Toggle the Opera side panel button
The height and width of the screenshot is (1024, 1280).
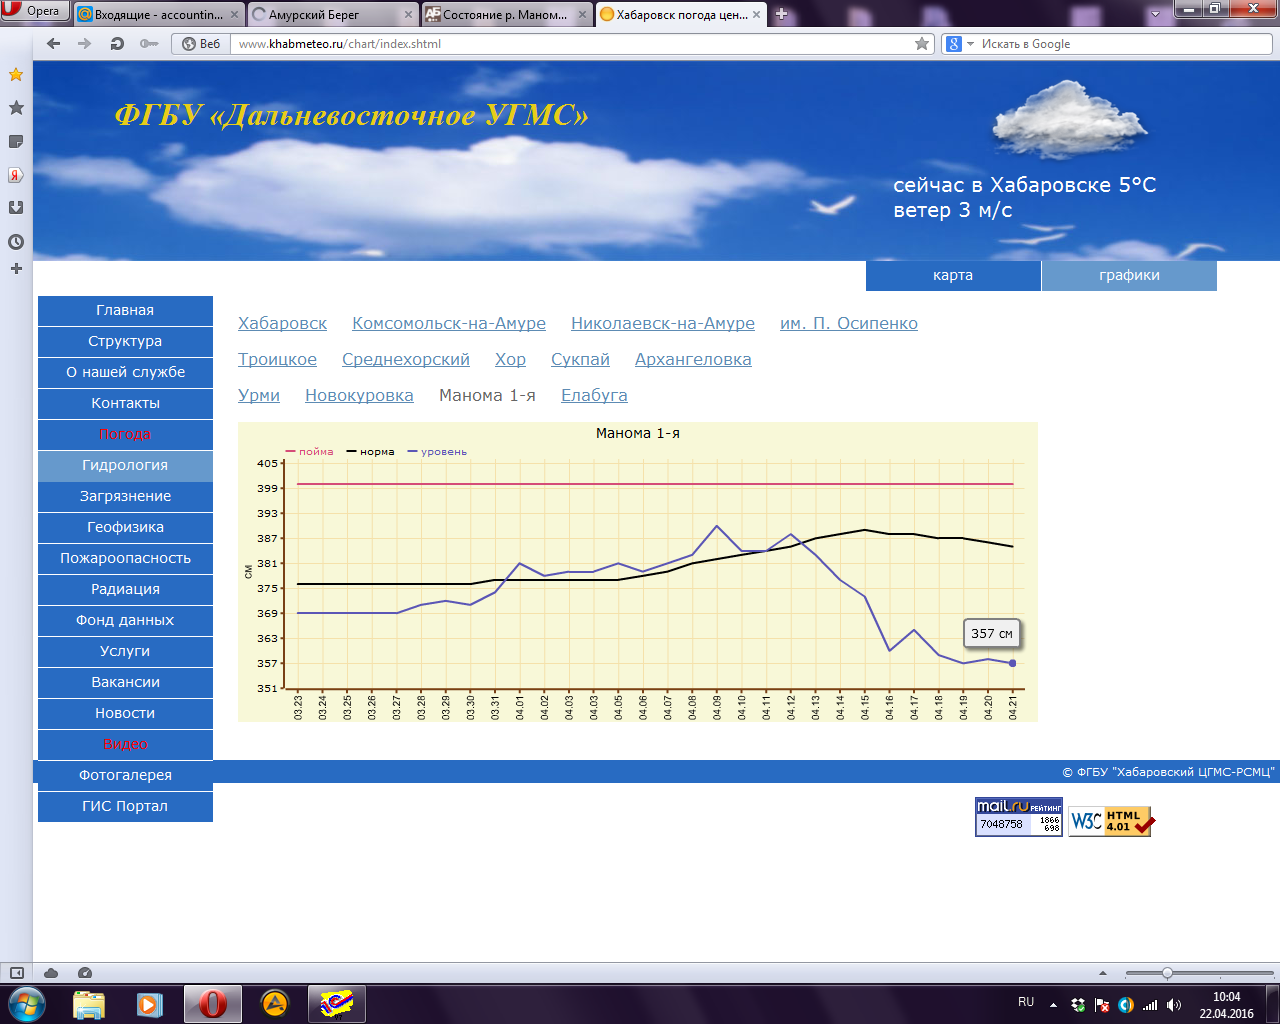pos(16,973)
